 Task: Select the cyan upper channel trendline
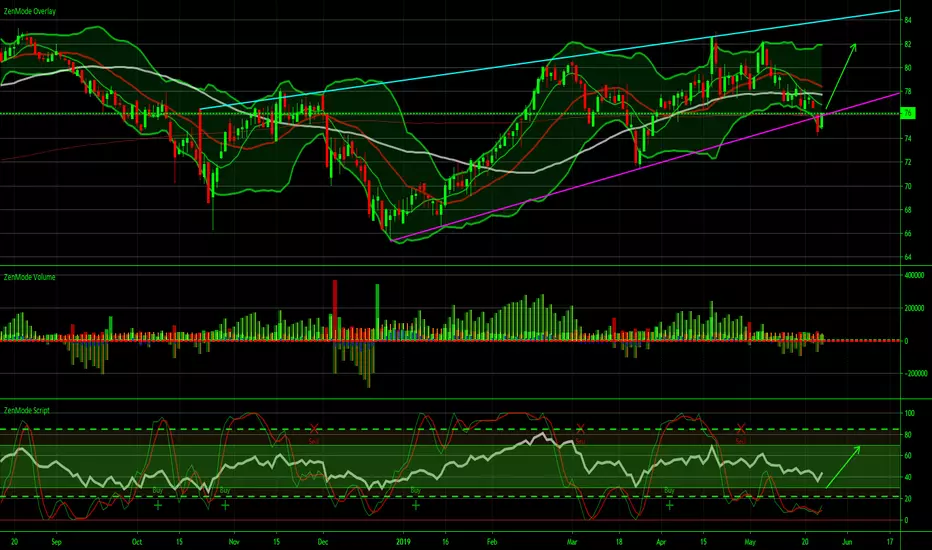[550, 60]
